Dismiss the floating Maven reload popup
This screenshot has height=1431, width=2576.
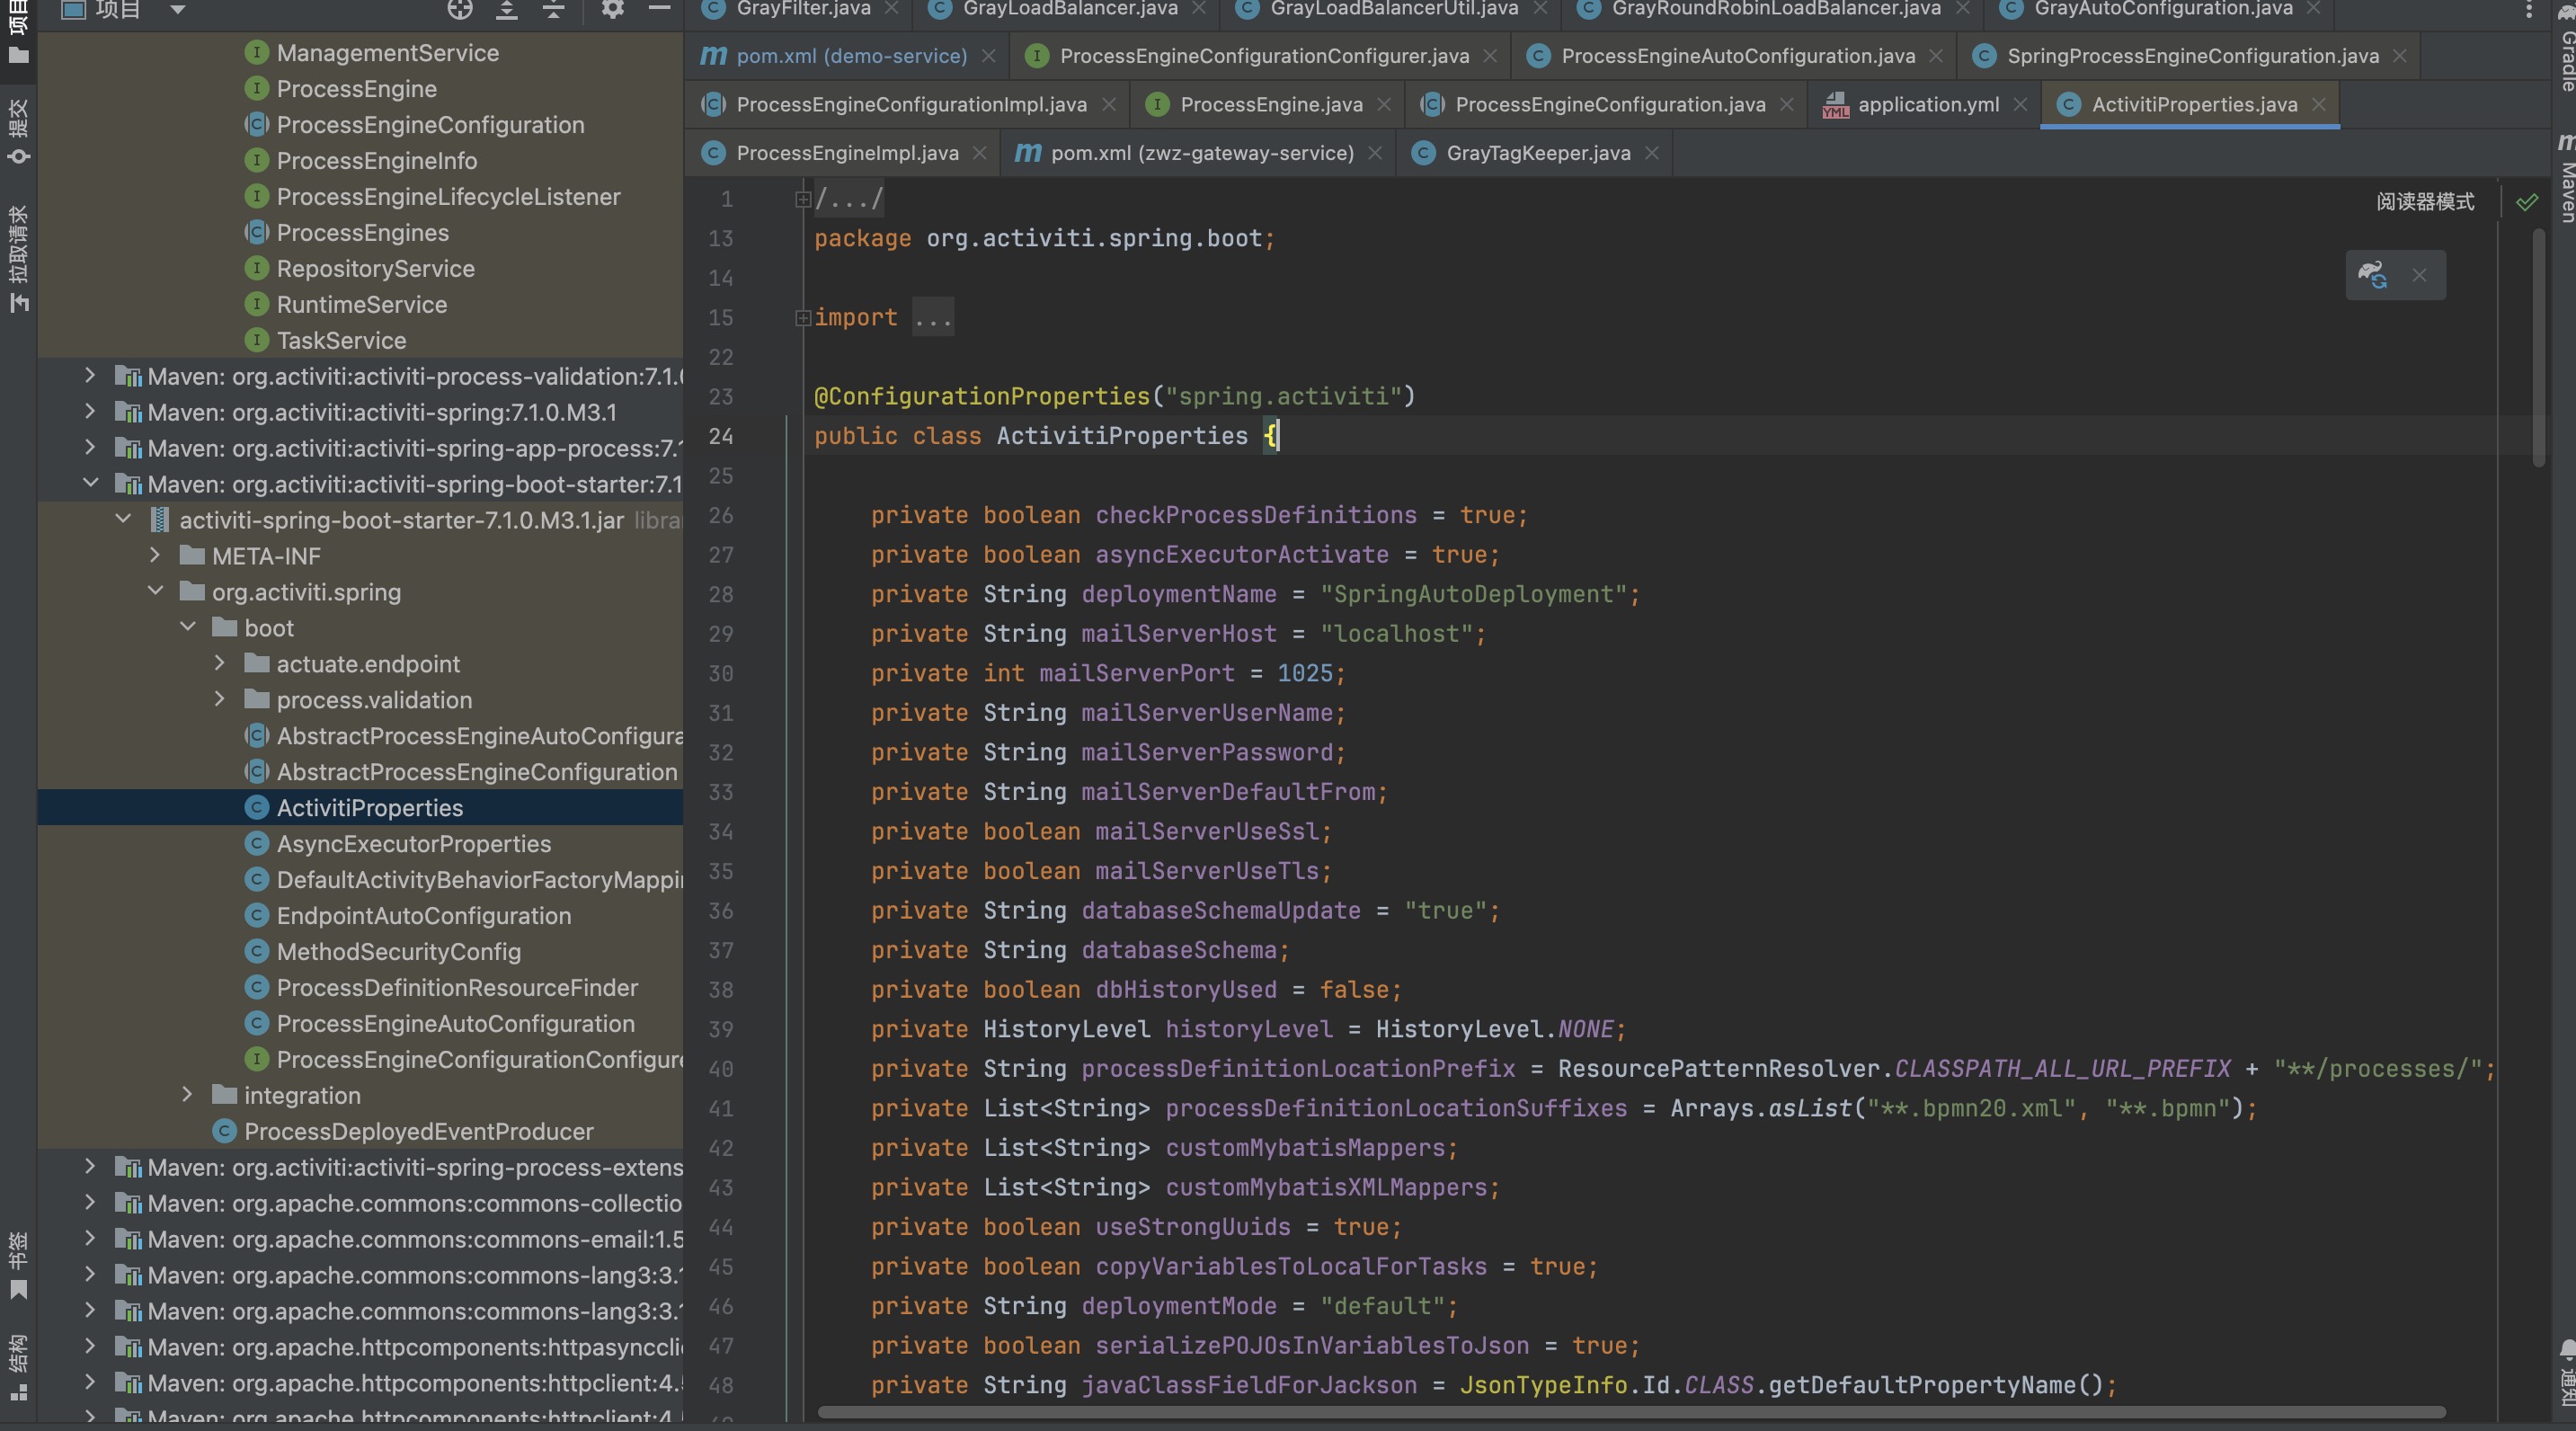2419,275
